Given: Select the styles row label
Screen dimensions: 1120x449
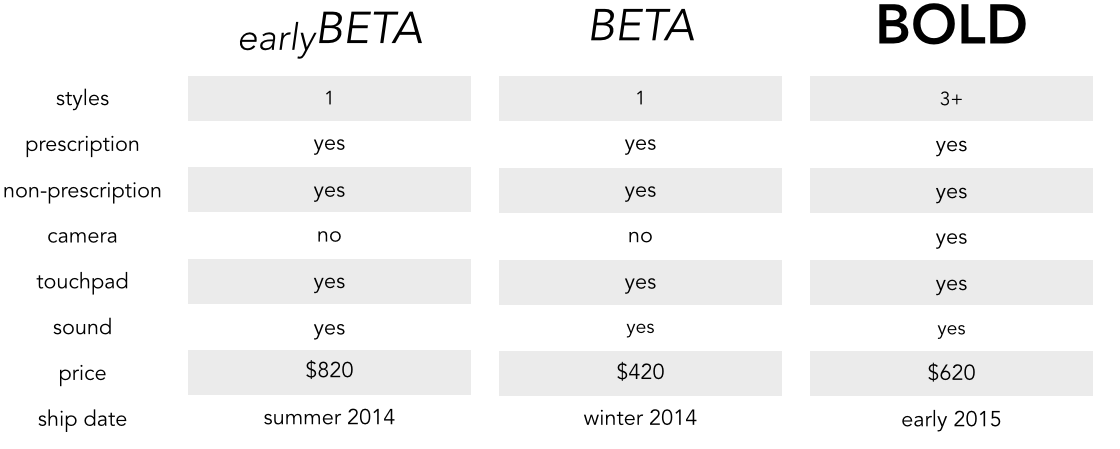Looking at the screenshot, I should click(82, 99).
